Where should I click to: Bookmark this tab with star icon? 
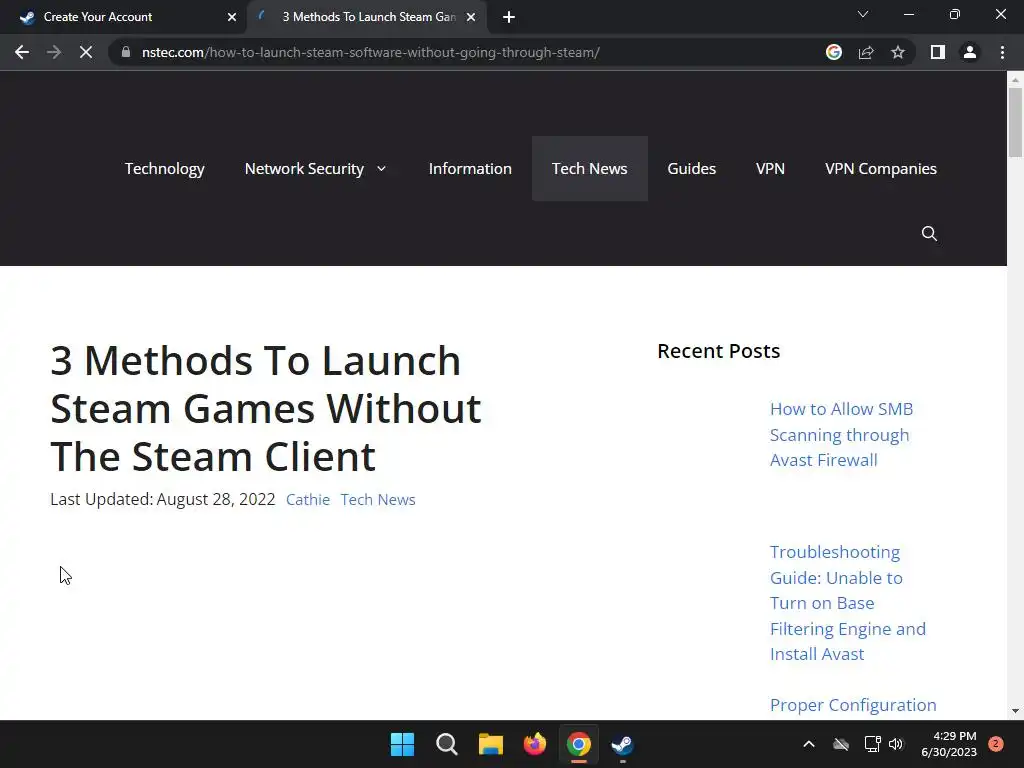click(x=898, y=52)
